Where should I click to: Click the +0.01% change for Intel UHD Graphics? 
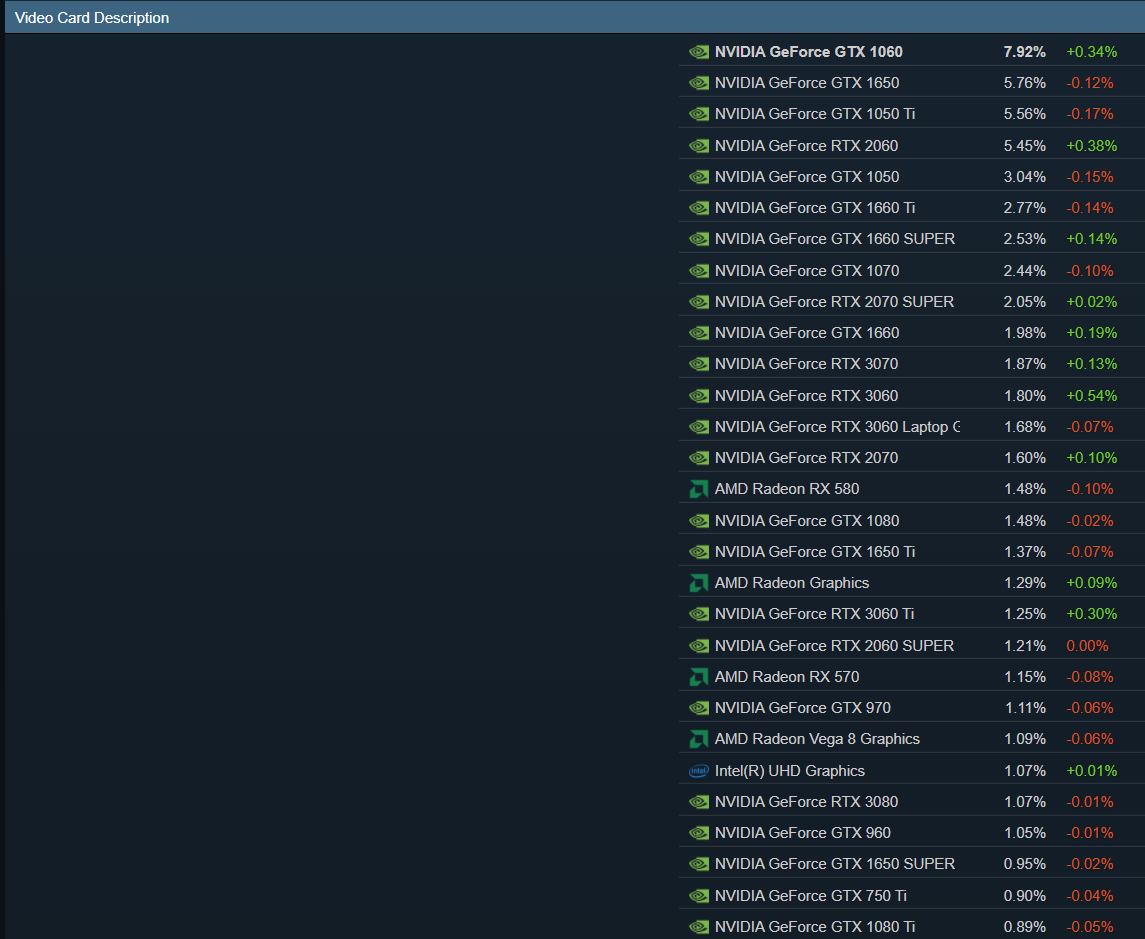(1092, 771)
